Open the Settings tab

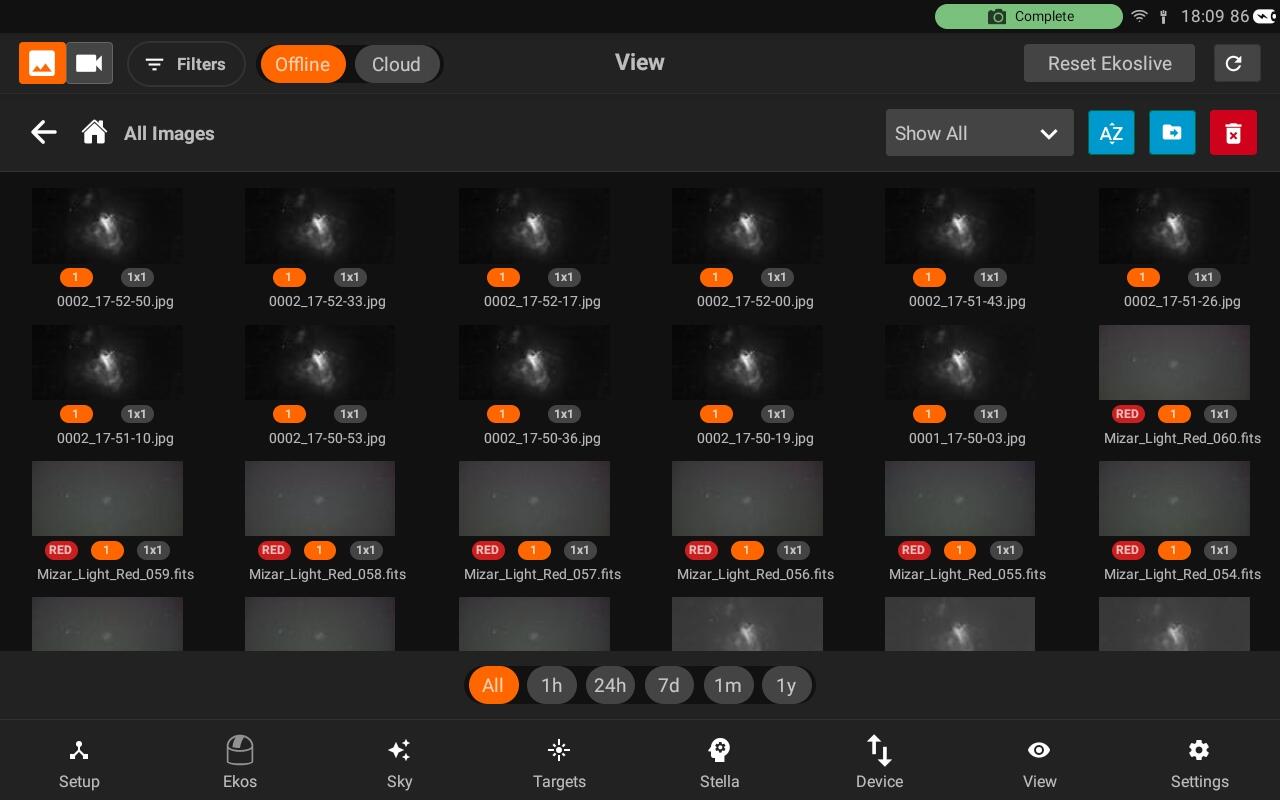(x=1199, y=763)
